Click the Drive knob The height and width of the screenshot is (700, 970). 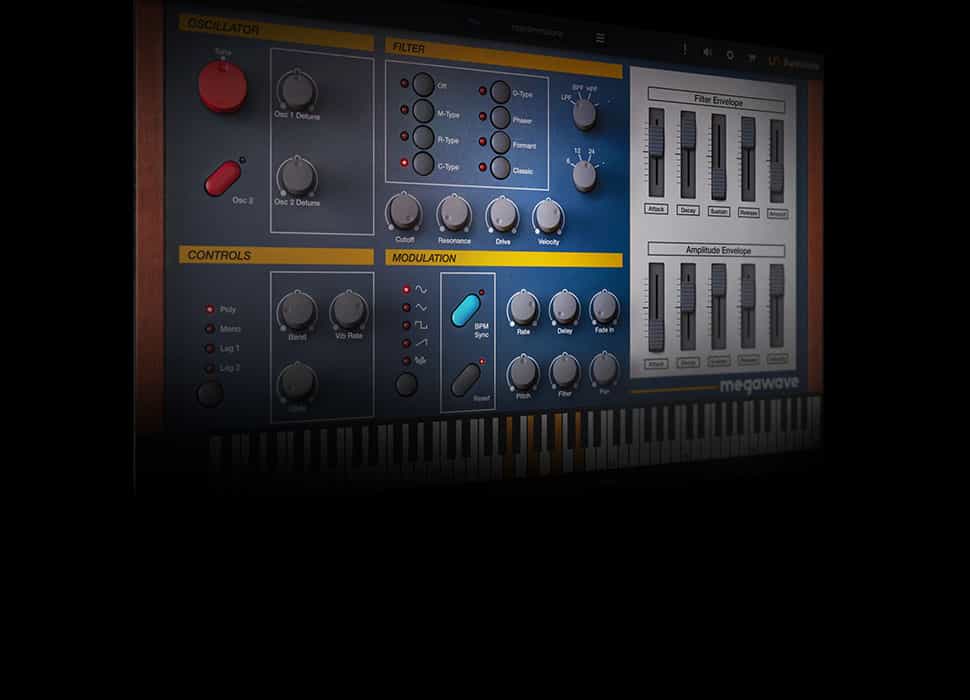coord(502,215)
